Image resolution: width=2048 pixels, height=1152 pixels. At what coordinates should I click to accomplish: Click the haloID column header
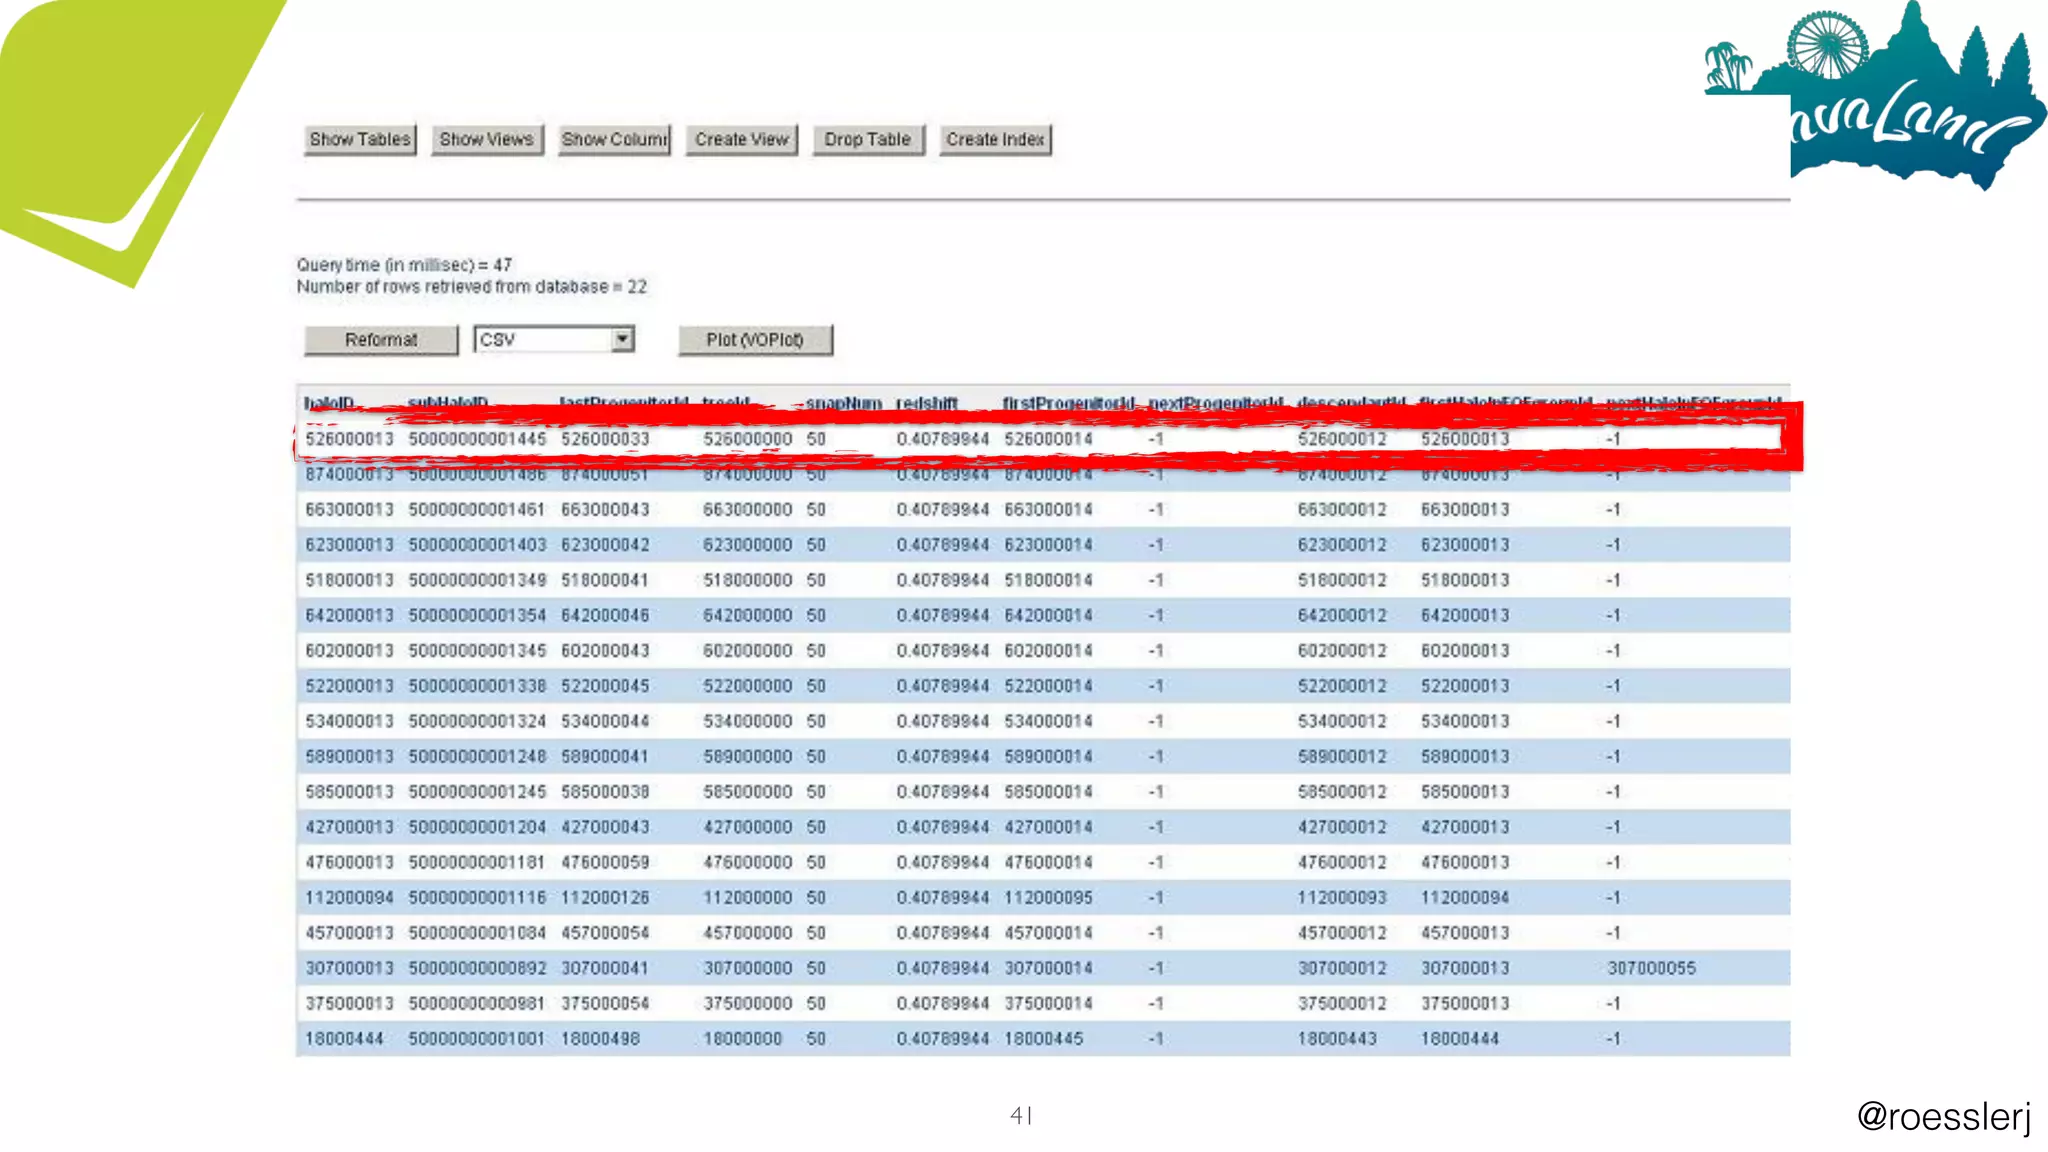pos(329,402)
